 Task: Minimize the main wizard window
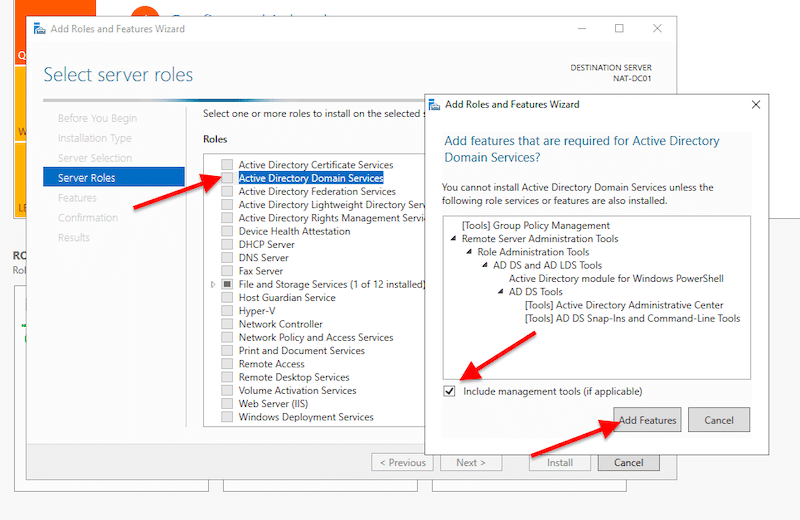point(582,29)
